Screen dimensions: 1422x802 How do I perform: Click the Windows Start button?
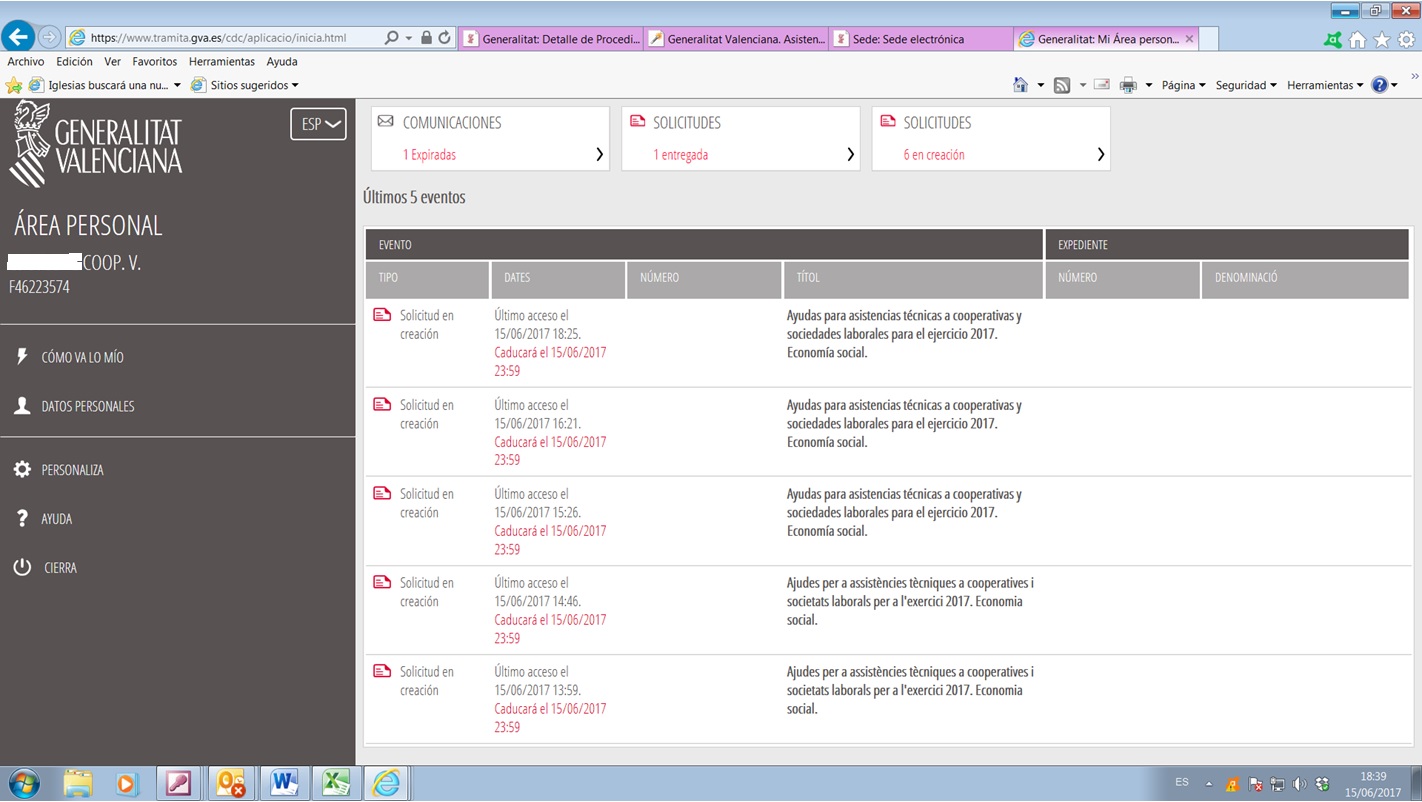point(24,784)
